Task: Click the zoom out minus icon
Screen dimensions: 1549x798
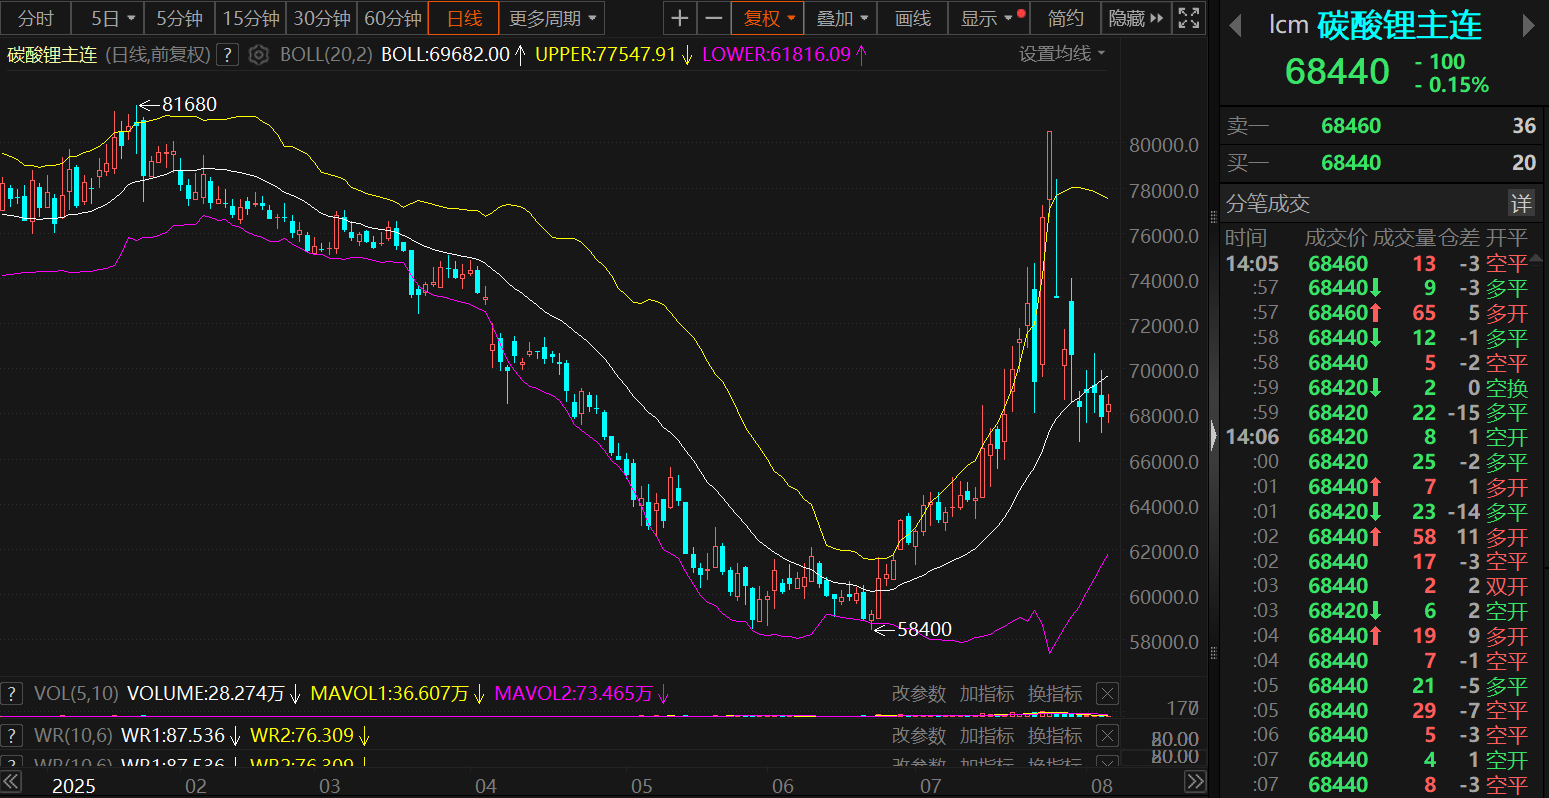Action: 713,18
